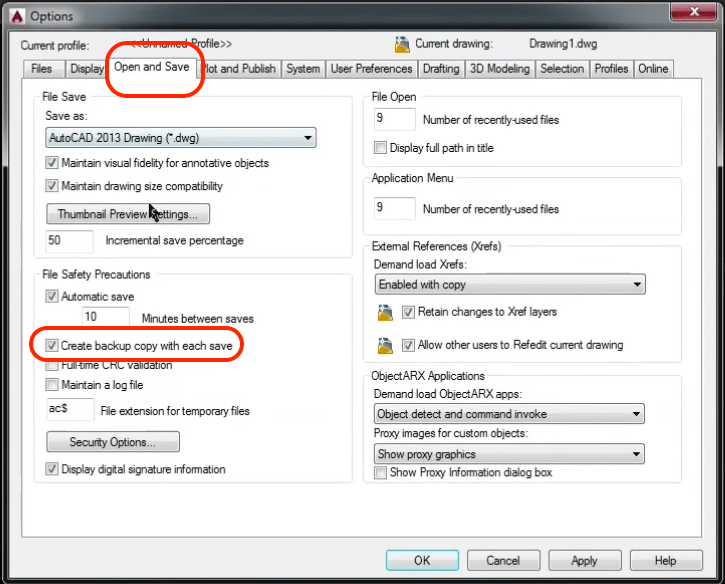
Task: Click the drawing icon next to Allow other users to Refedit
Action: (384, 346)
